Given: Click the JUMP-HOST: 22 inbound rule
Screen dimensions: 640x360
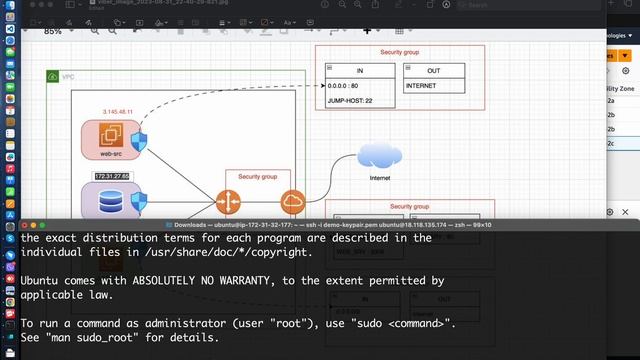Looking at the screenshot, I should (x=350, y=100).
